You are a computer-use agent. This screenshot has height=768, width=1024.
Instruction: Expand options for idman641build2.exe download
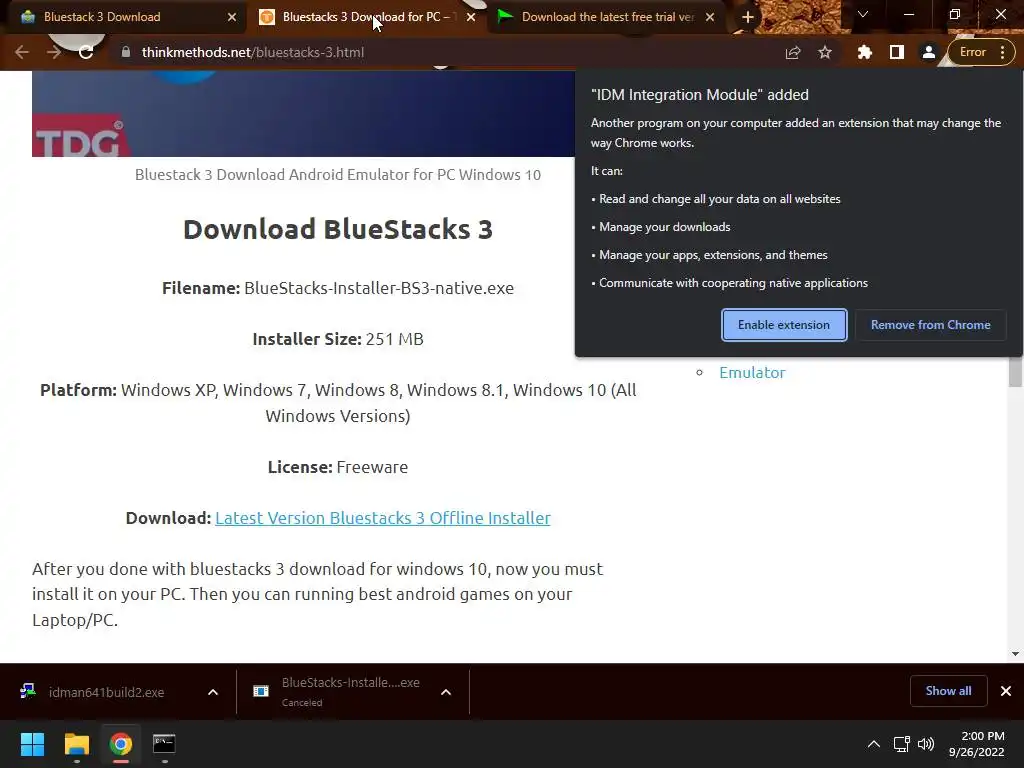[x=213, y=692]
